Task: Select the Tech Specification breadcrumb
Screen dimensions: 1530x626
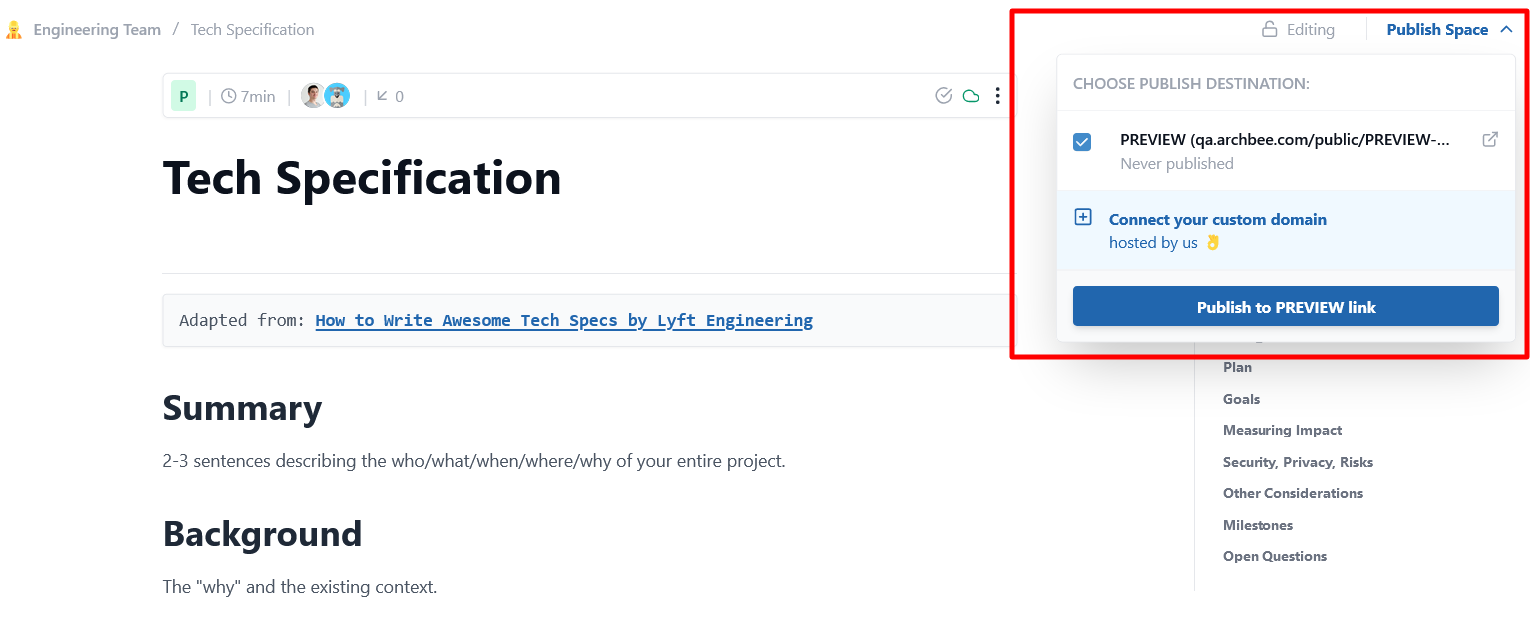Action: click(252, 29)
